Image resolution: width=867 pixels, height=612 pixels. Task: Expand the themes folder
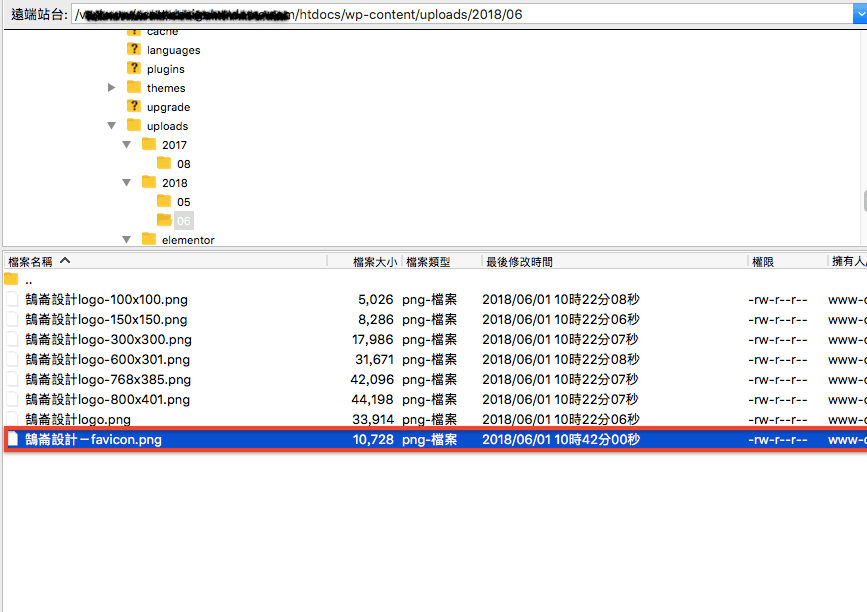coord(112,88)
